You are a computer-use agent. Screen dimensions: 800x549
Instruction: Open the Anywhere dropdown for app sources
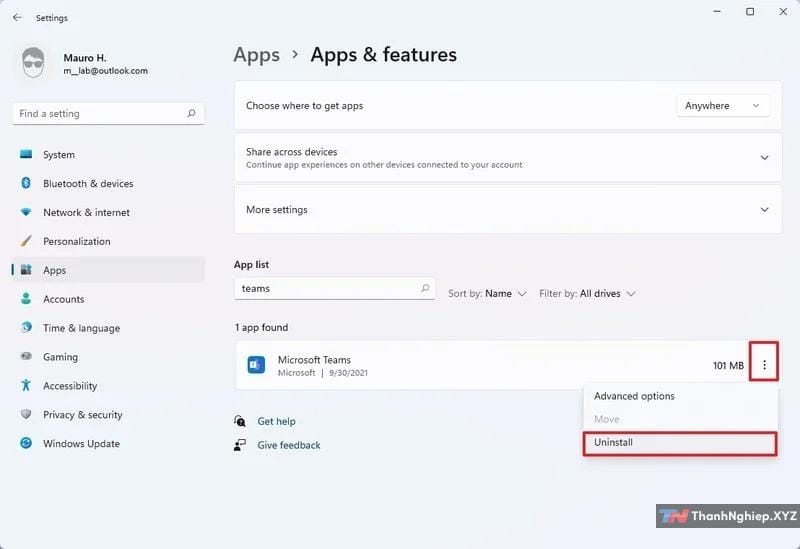click(x=722, y=106)
